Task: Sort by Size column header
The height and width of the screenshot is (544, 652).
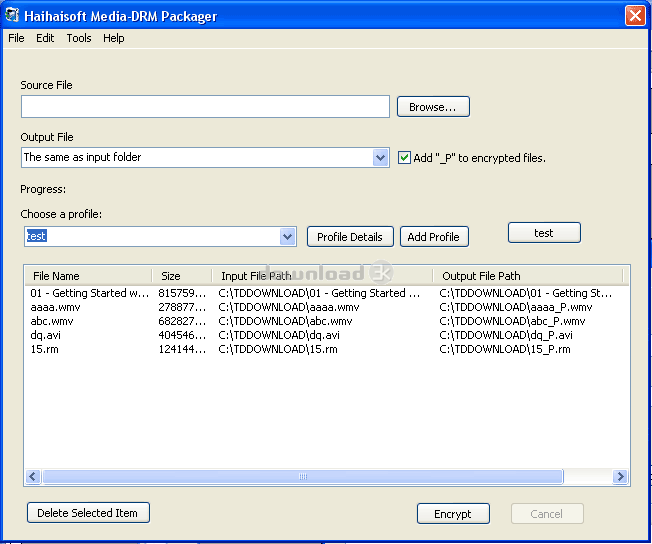Action: coord(182,276)
